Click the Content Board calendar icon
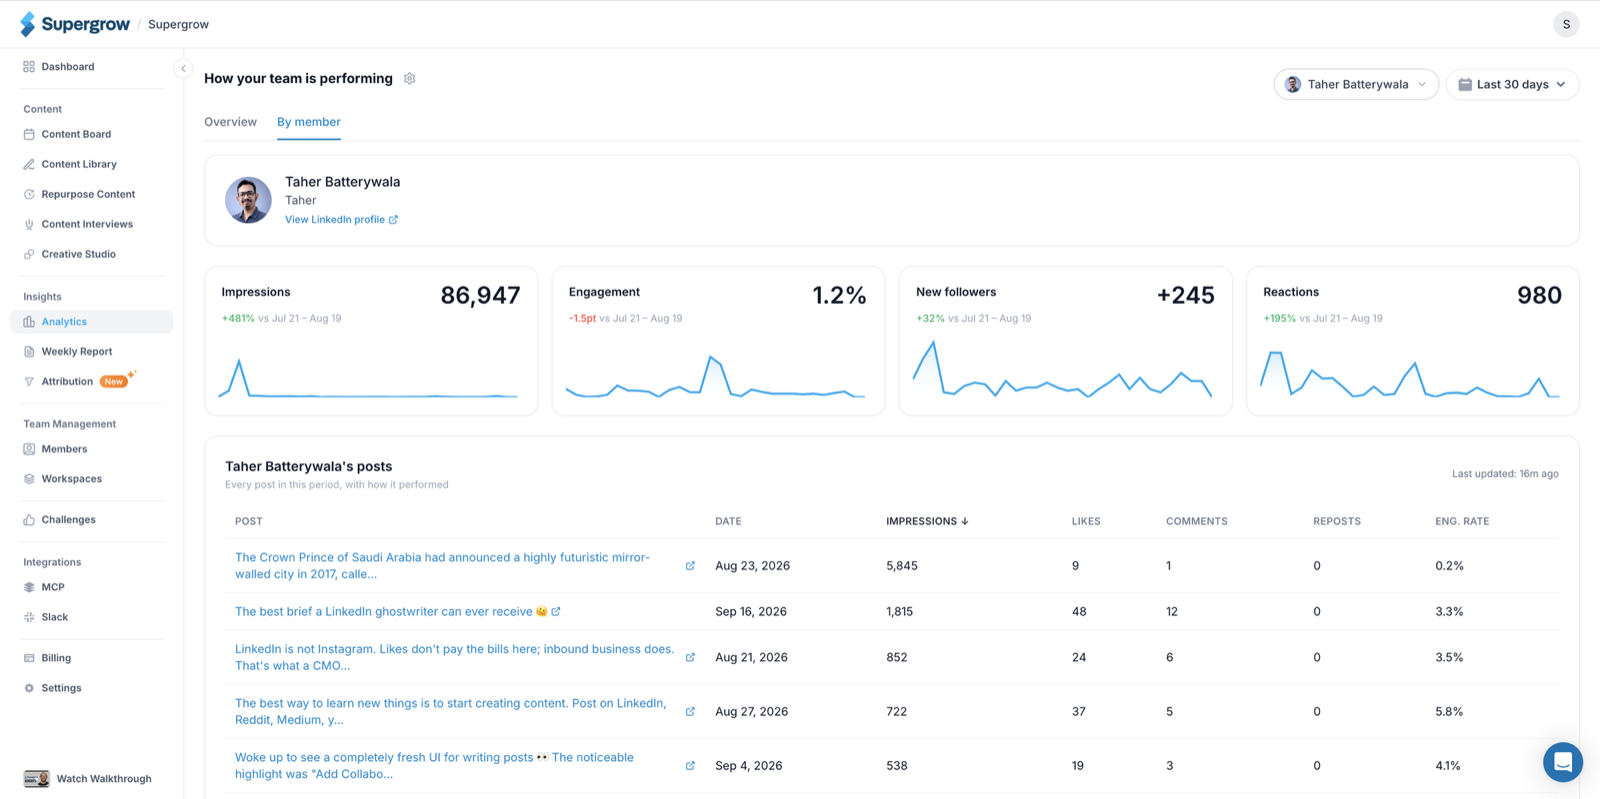 click(29, 134)
